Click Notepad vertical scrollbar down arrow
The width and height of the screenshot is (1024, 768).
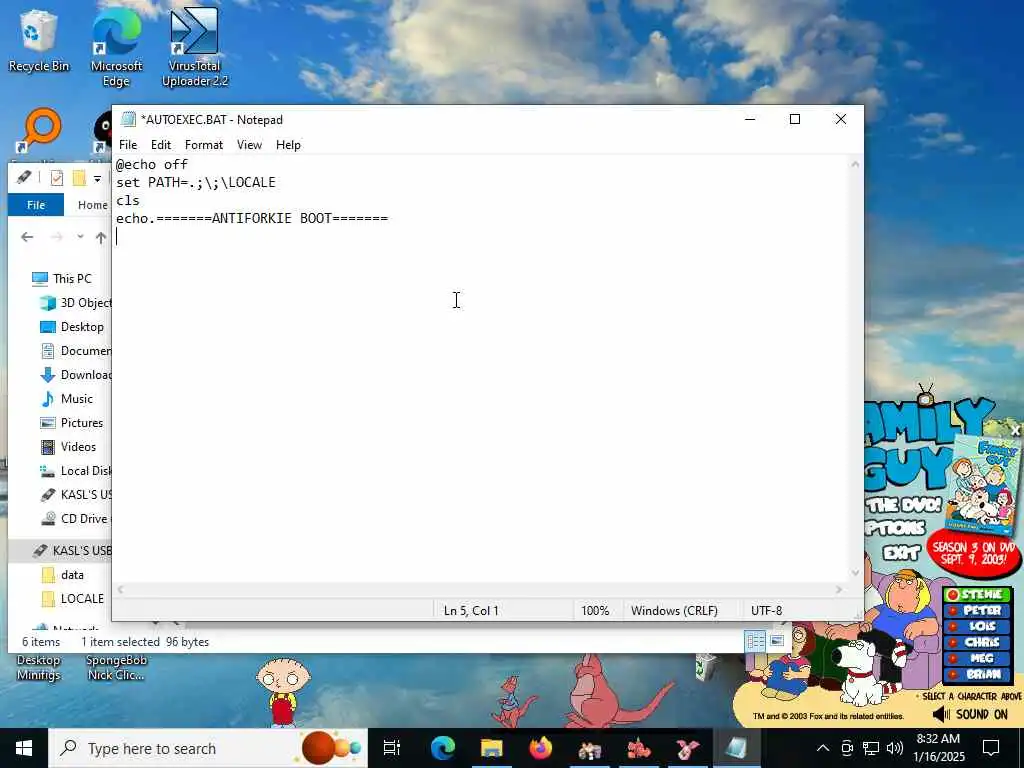tap(856, 573)
